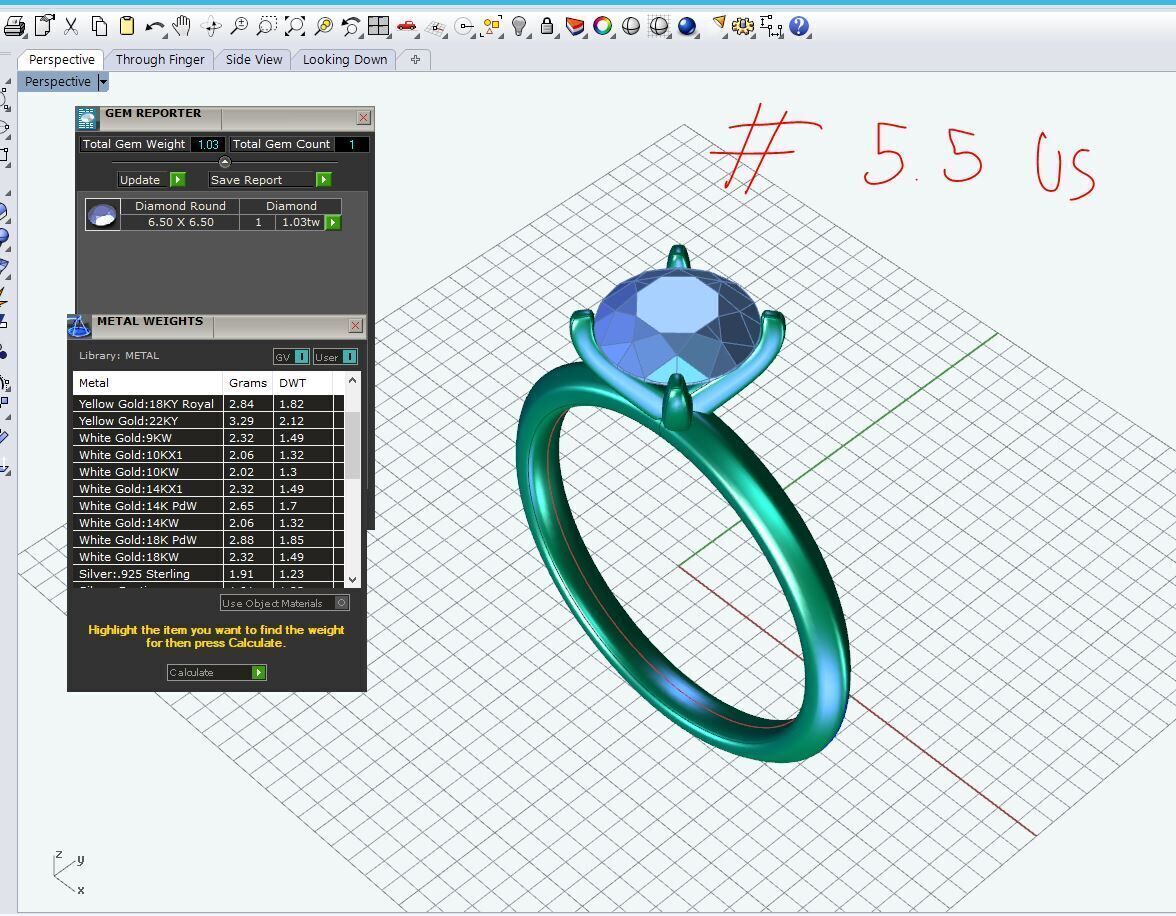1176x916 pixels.
Task: Click the Copy icon in toolbar
Action: point(99,27)
